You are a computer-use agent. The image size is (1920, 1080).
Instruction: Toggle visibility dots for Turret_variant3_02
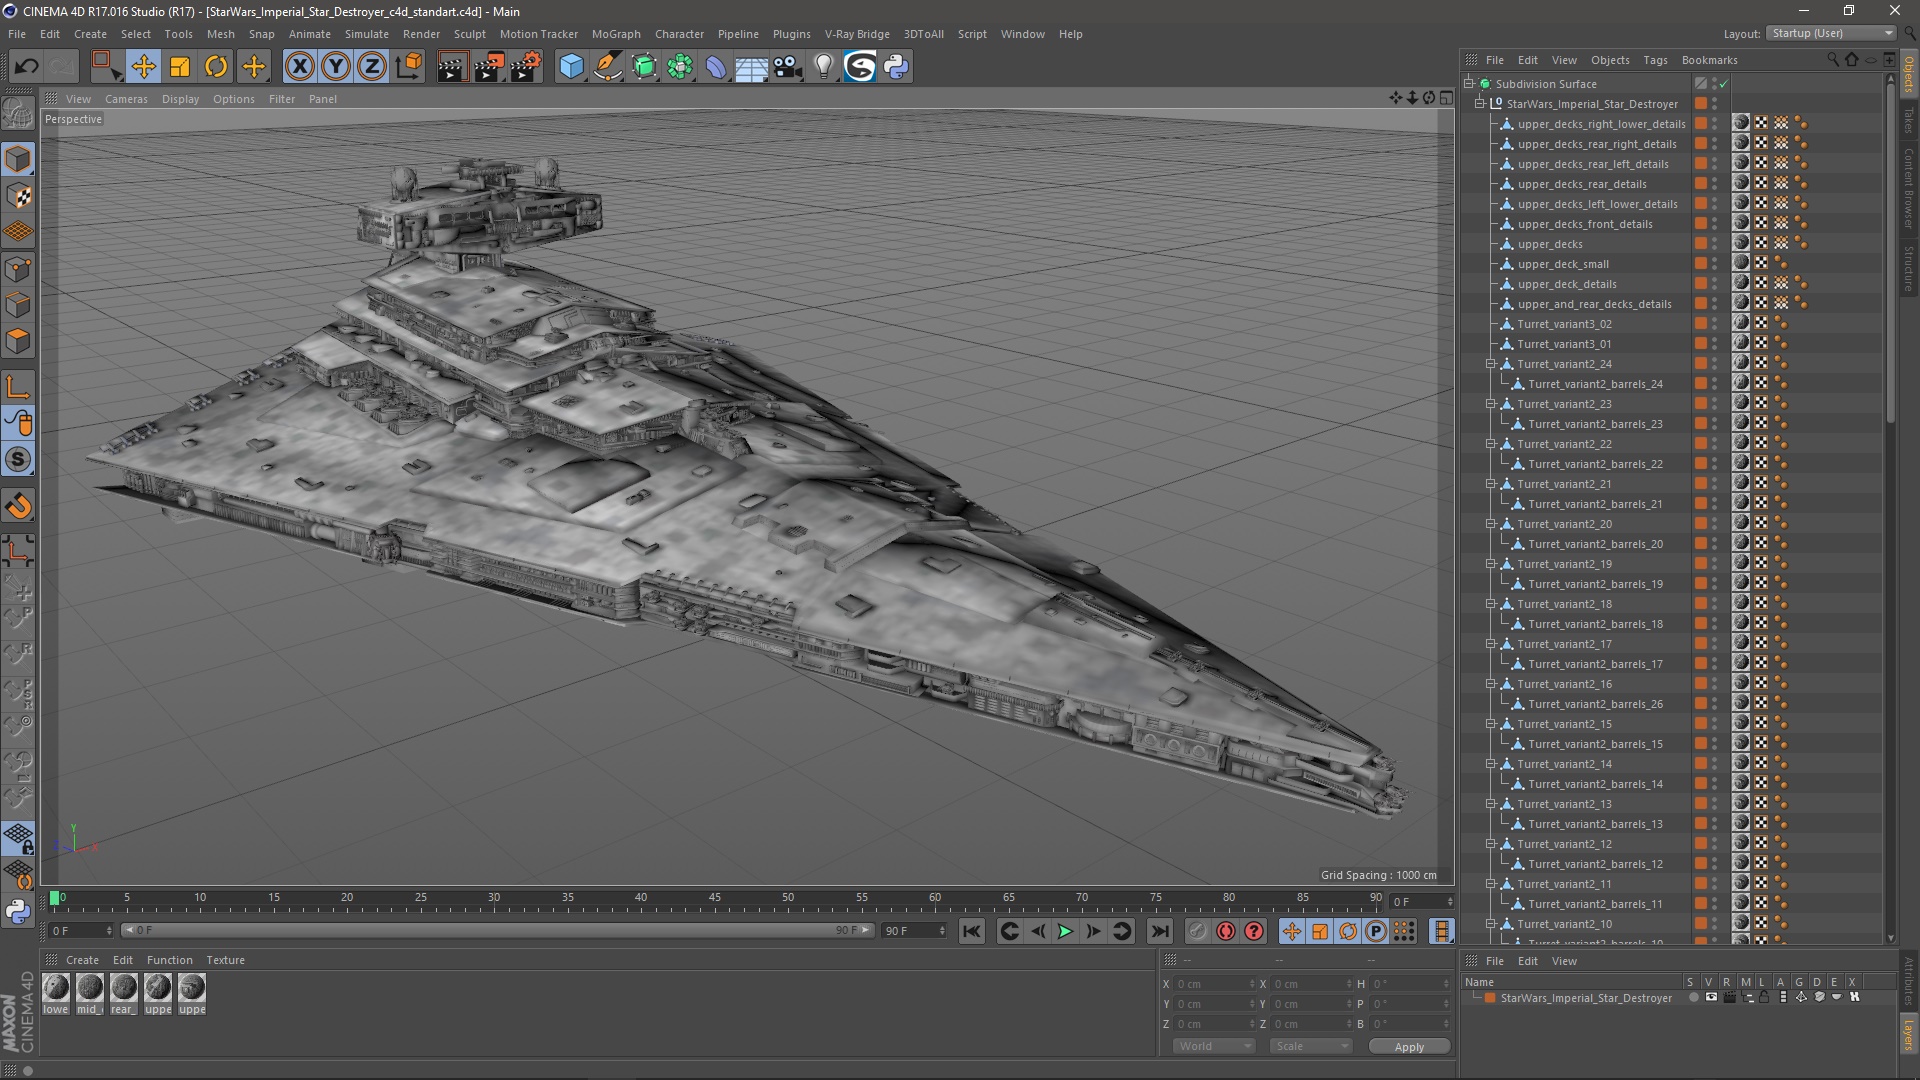click(x=1714, y=324)
